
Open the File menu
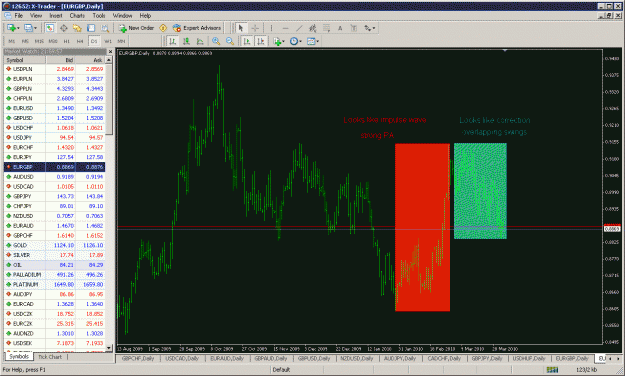[19, 16]
